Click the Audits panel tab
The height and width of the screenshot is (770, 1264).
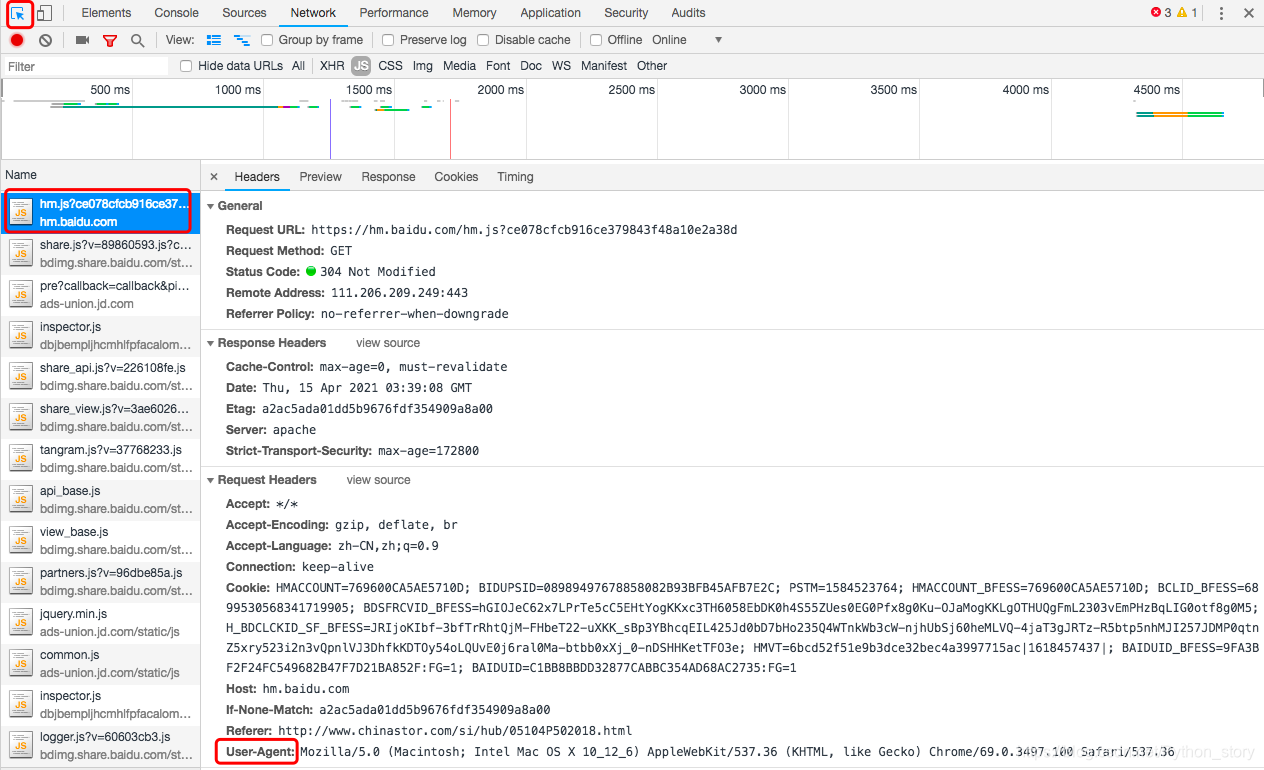(x=688, y=13)
